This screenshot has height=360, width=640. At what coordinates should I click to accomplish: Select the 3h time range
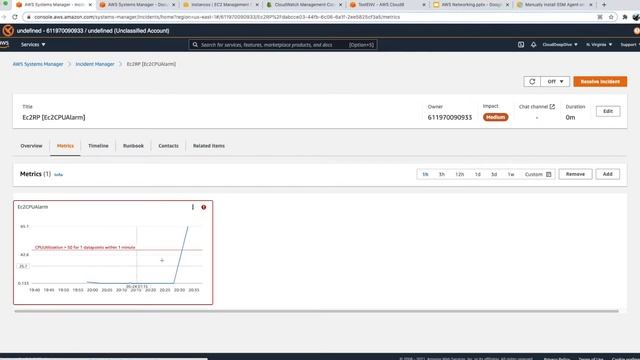tap(442, 174)
